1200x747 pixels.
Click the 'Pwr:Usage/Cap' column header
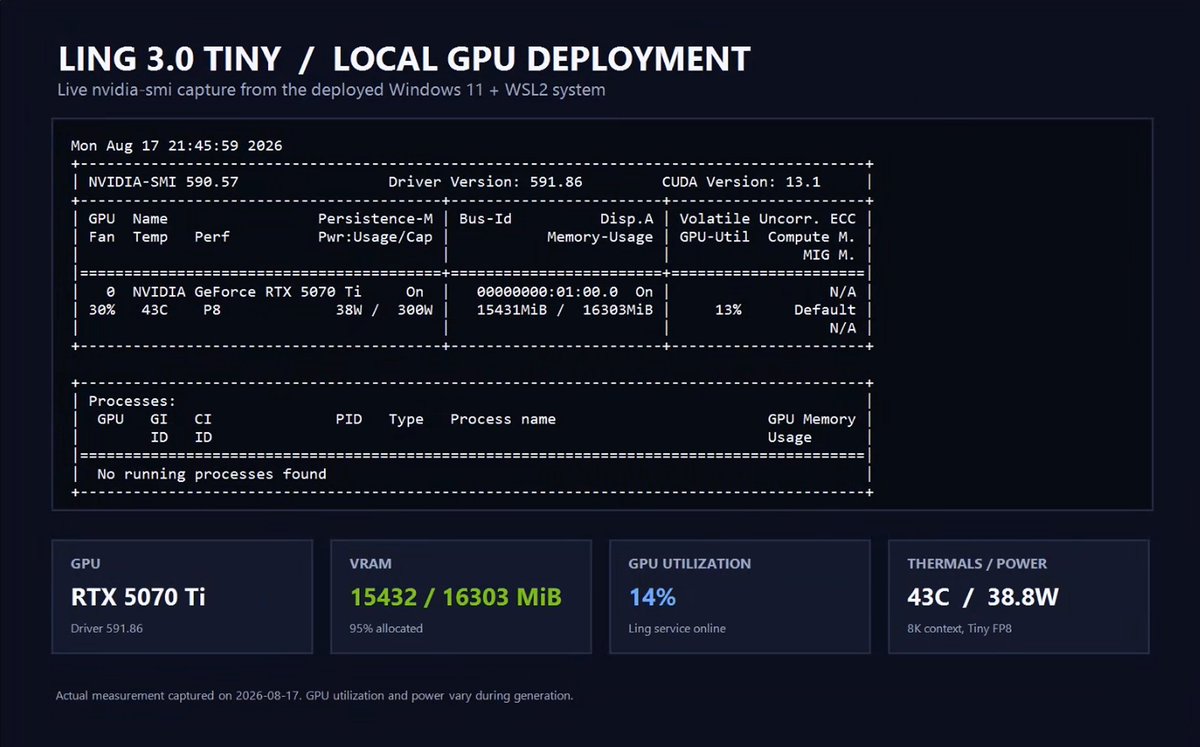point(375,237)
